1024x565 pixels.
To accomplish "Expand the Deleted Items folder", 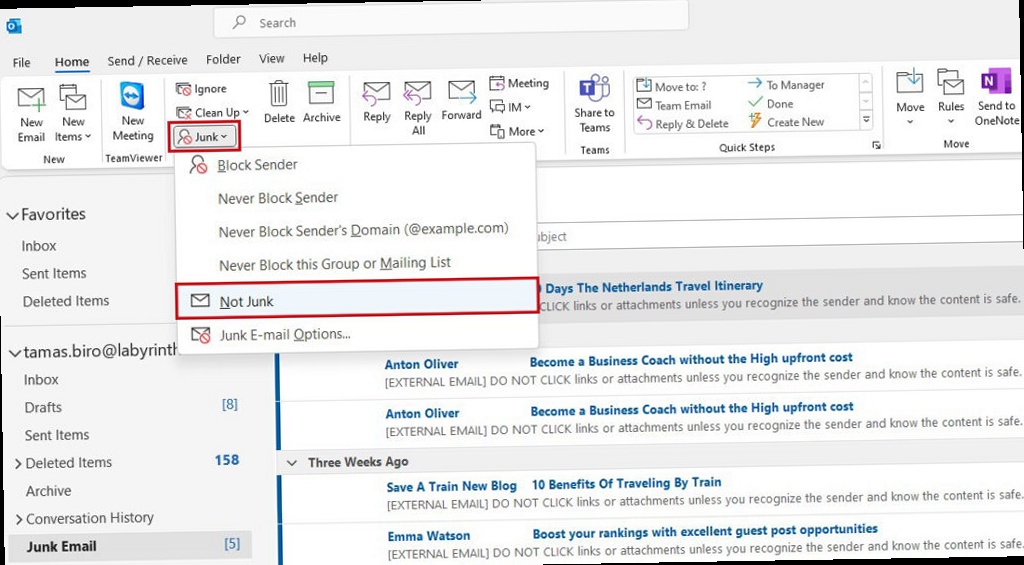I will [18, 463].
